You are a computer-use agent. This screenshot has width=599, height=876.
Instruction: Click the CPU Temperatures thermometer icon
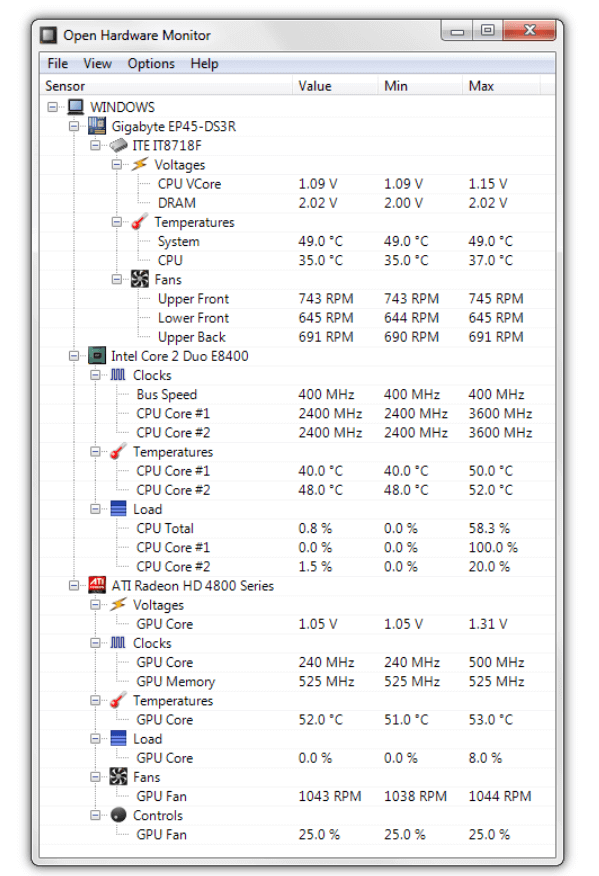(x=136, y=221)
